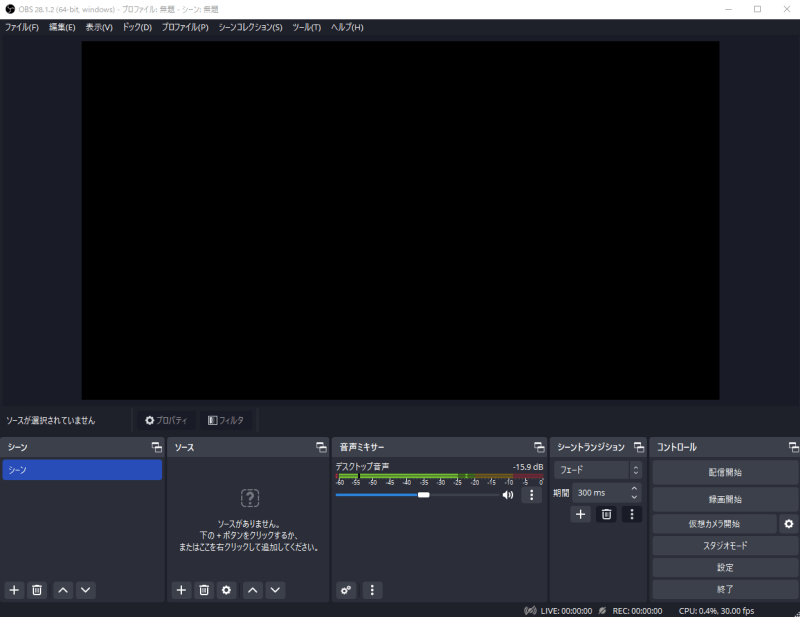800x617 pixels.
Task: Click the 終了 button
Action: (x=725, y=589)
